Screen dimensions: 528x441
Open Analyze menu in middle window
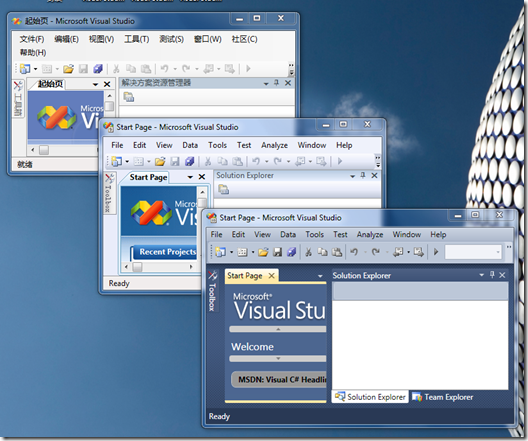click(274, 145)
